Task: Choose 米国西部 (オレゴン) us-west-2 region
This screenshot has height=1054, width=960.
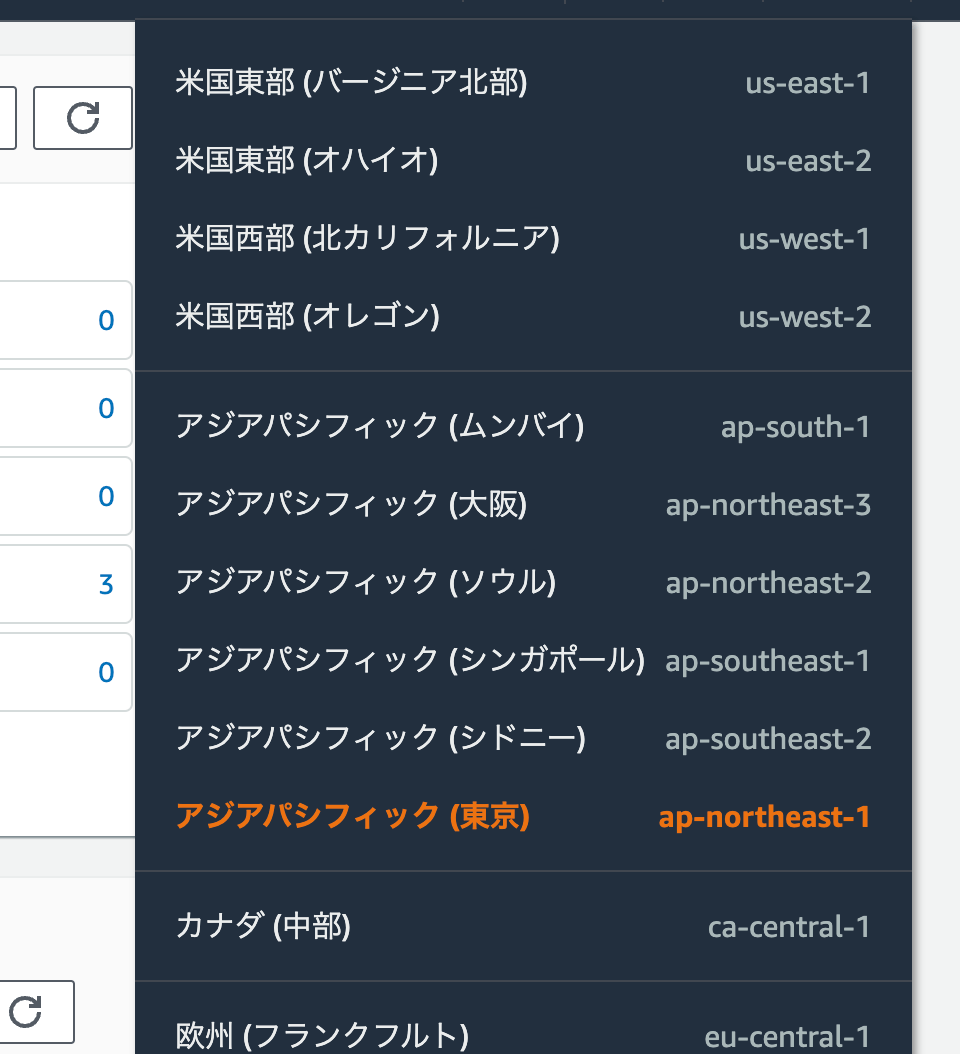Action: click(x=523, y=317)
